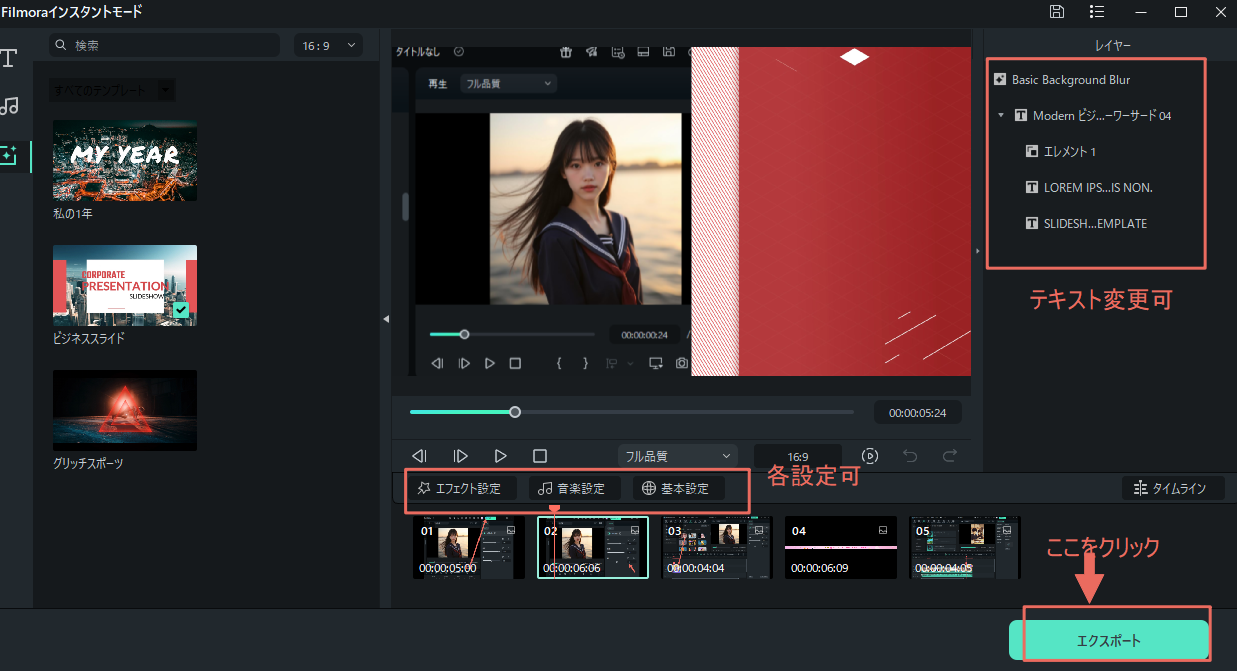Viewport: 1237px width, 671px height.
Task: Click replace-media icon on clip 04
Action: [x=882, y=530]
